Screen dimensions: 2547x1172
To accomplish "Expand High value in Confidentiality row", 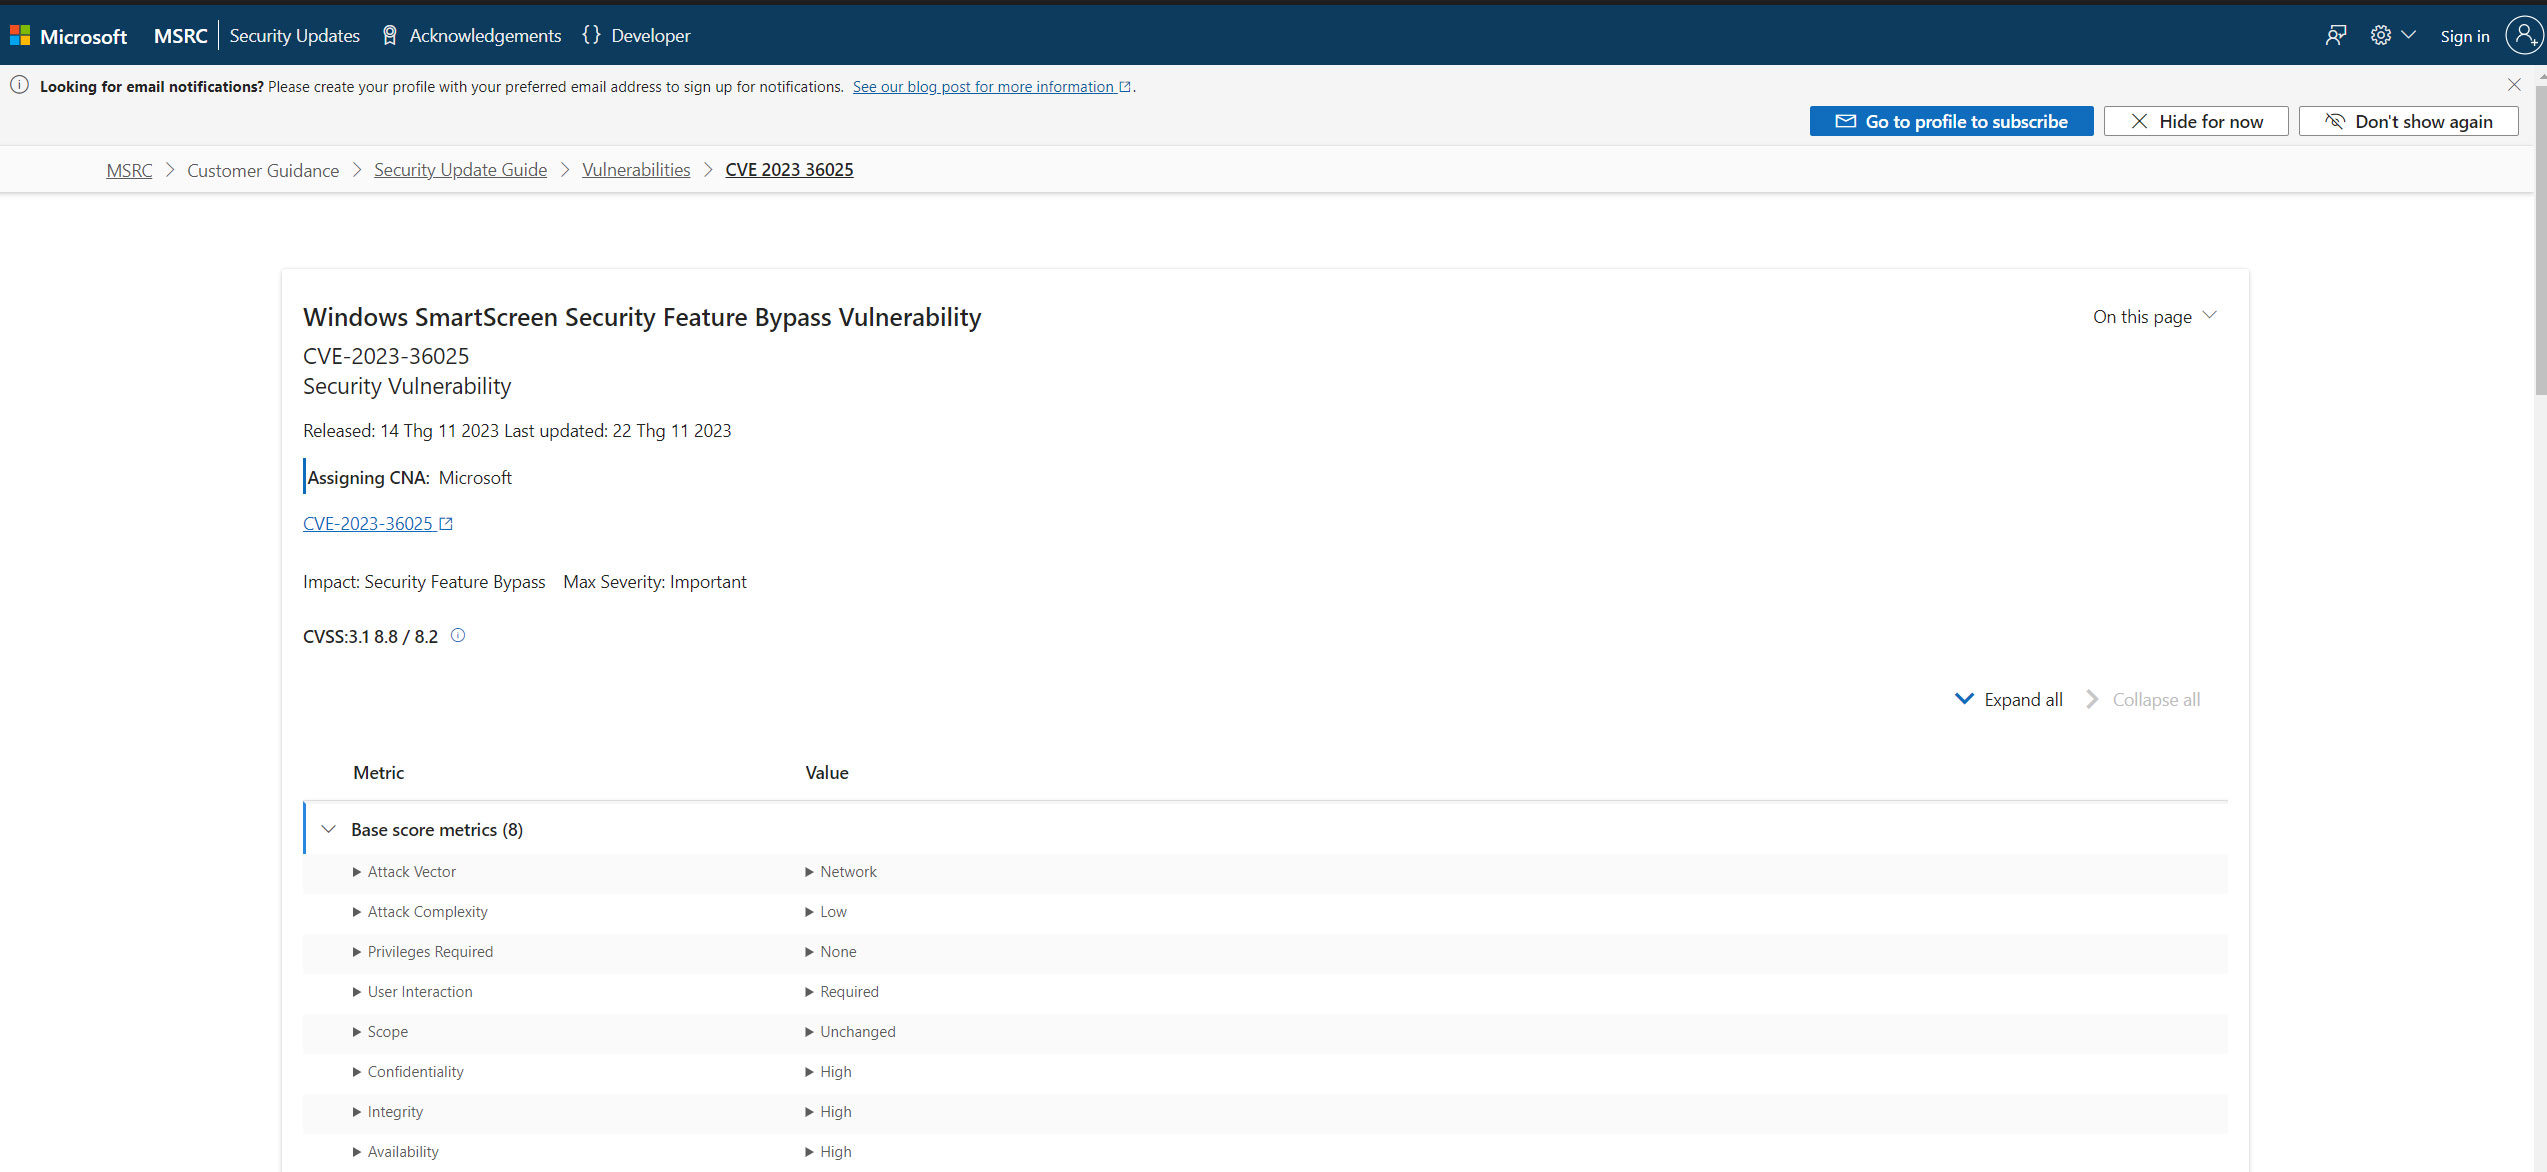I will pyautogui.click(x=828, y=1072).
